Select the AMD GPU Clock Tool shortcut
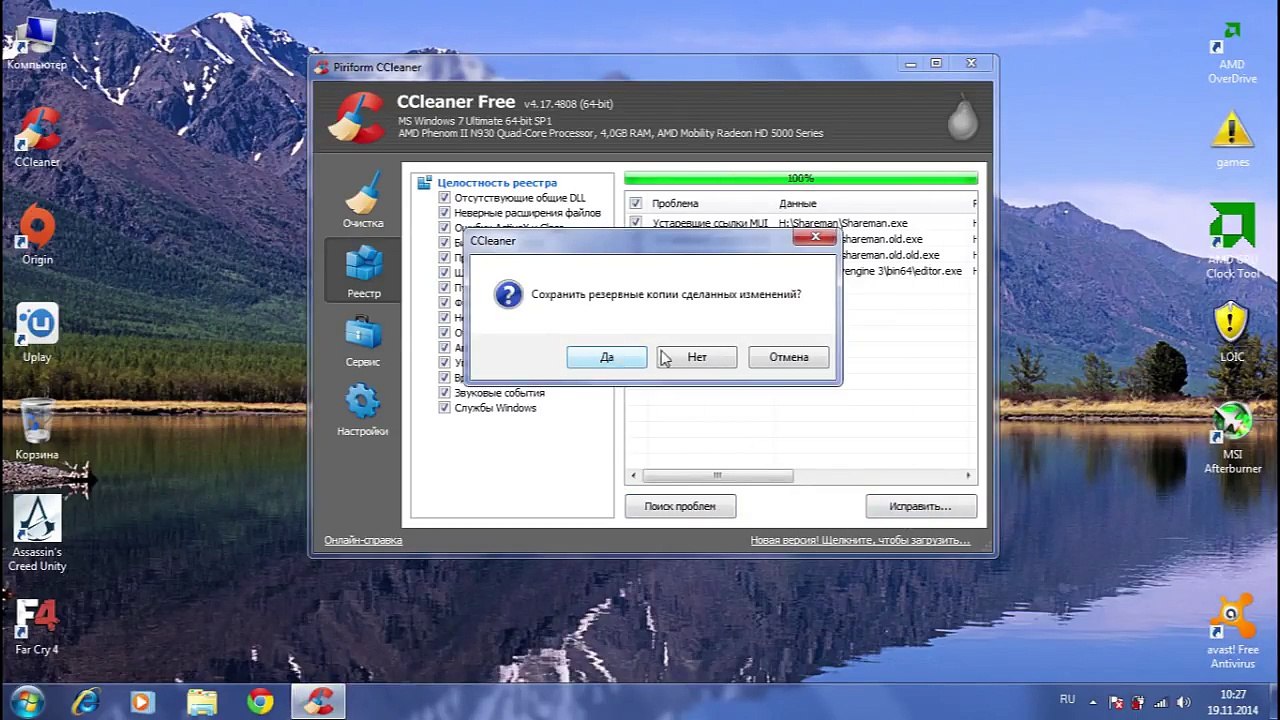Viewport: 1280px width, 720px height. tap(1232, 241)
